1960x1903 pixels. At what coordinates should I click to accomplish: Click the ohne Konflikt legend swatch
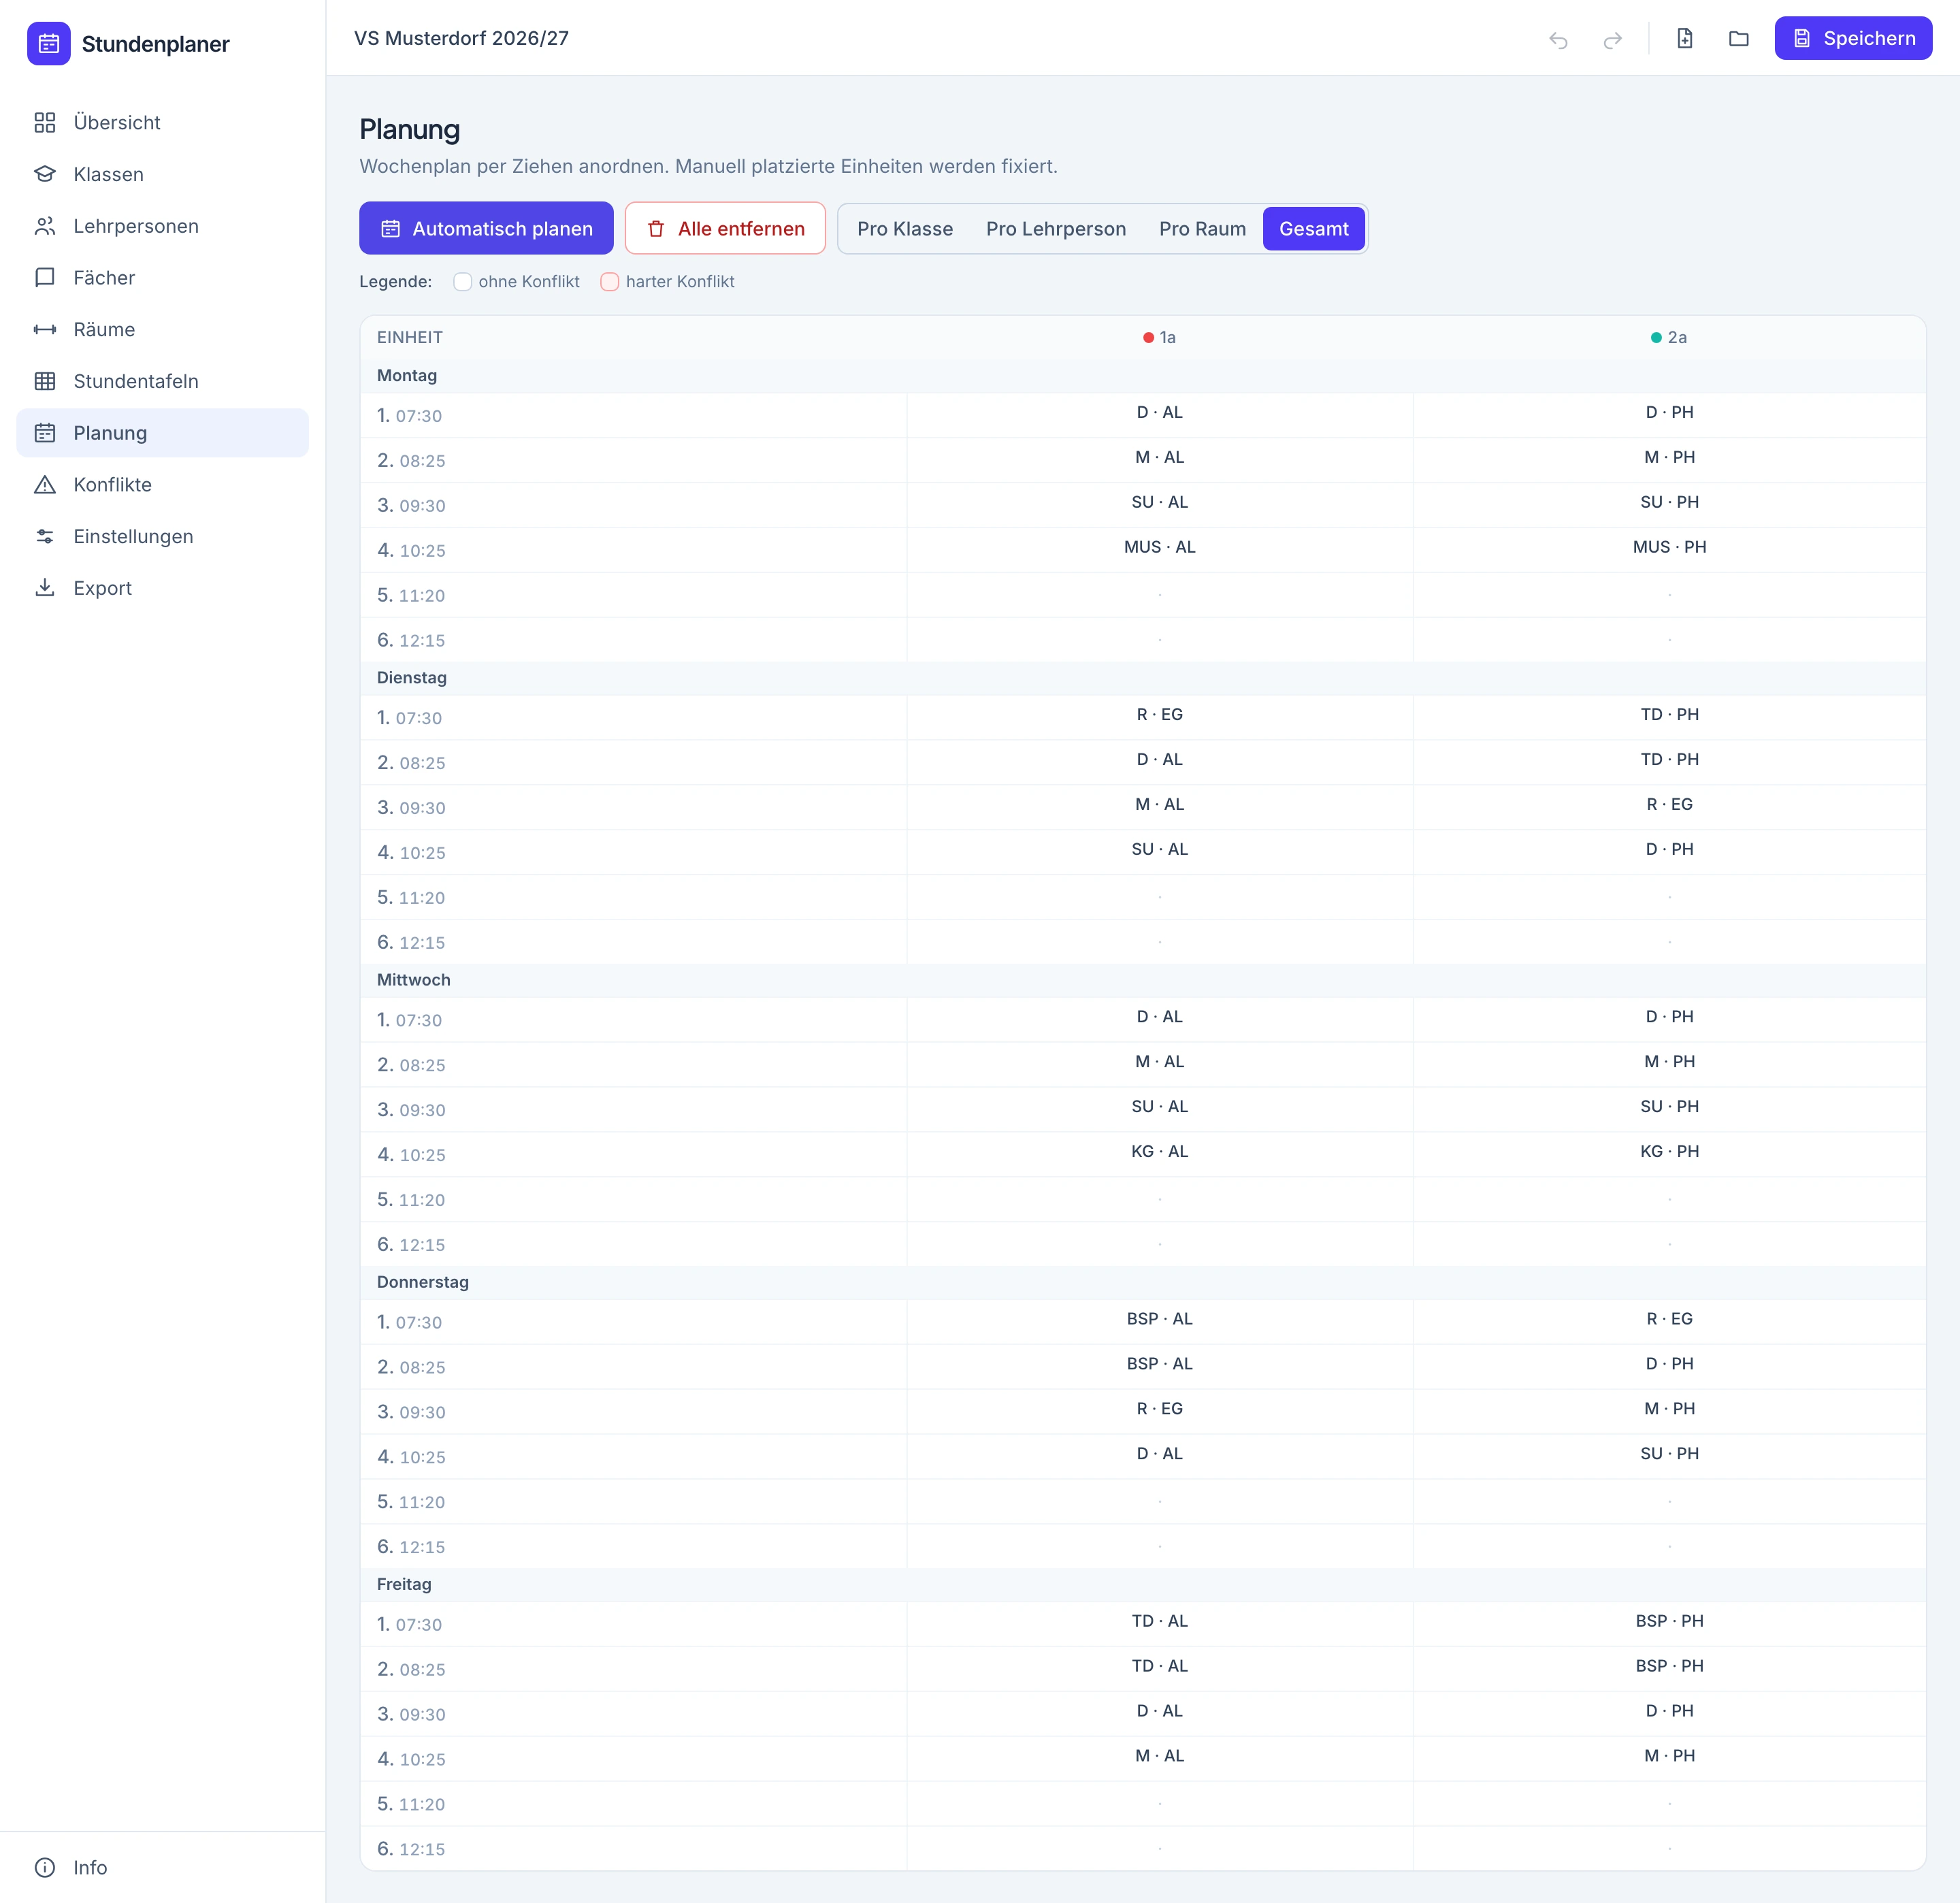click(x=462, y=282)
